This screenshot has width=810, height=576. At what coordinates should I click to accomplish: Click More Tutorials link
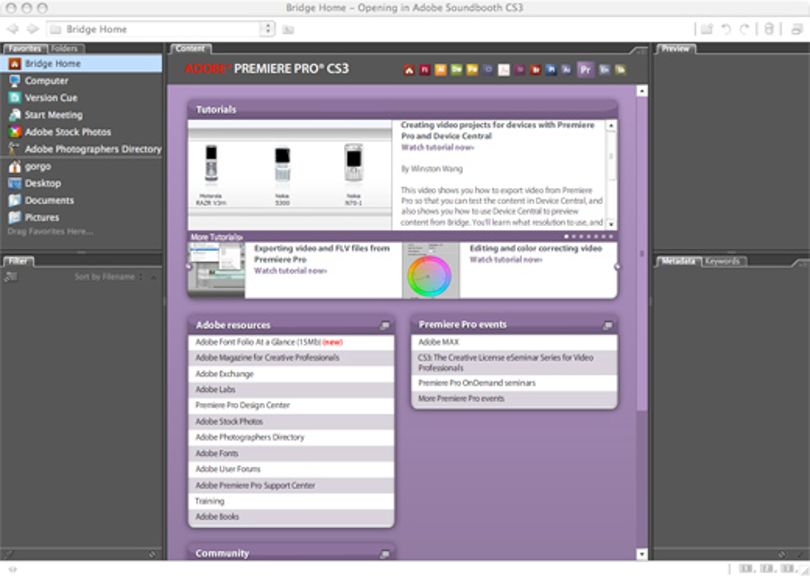216,237
